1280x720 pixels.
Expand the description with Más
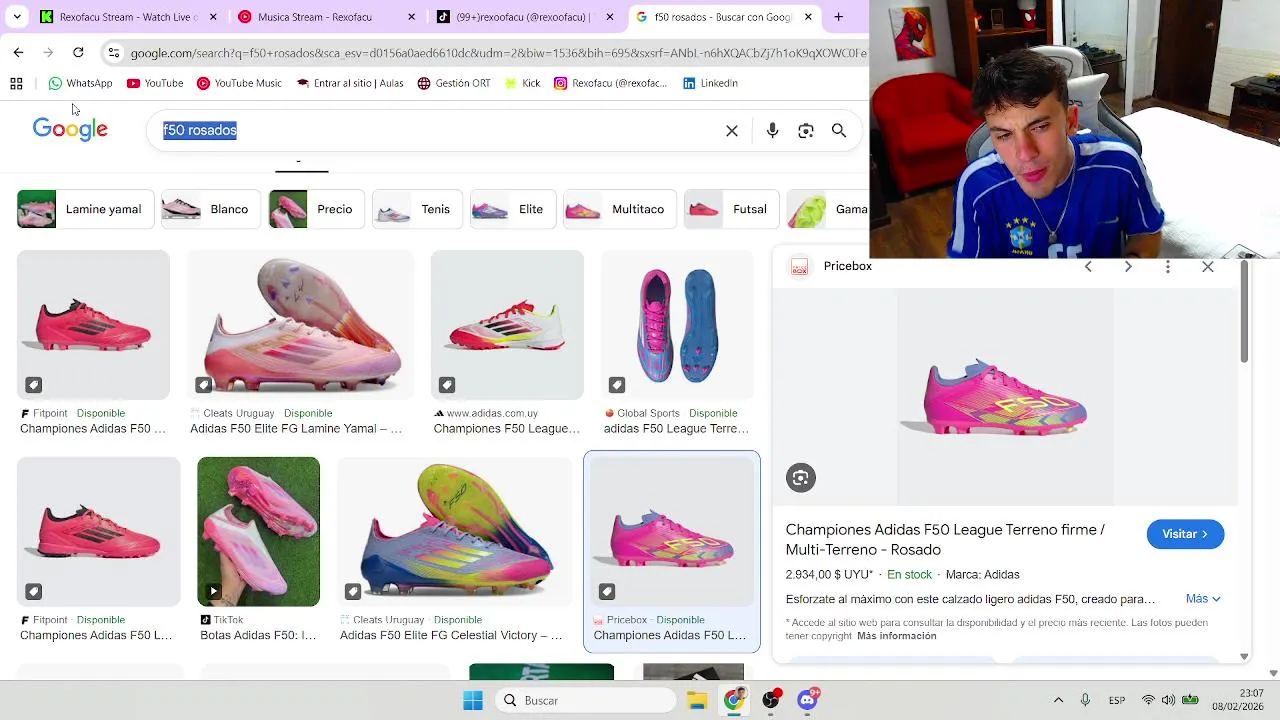coord(1203,599)
